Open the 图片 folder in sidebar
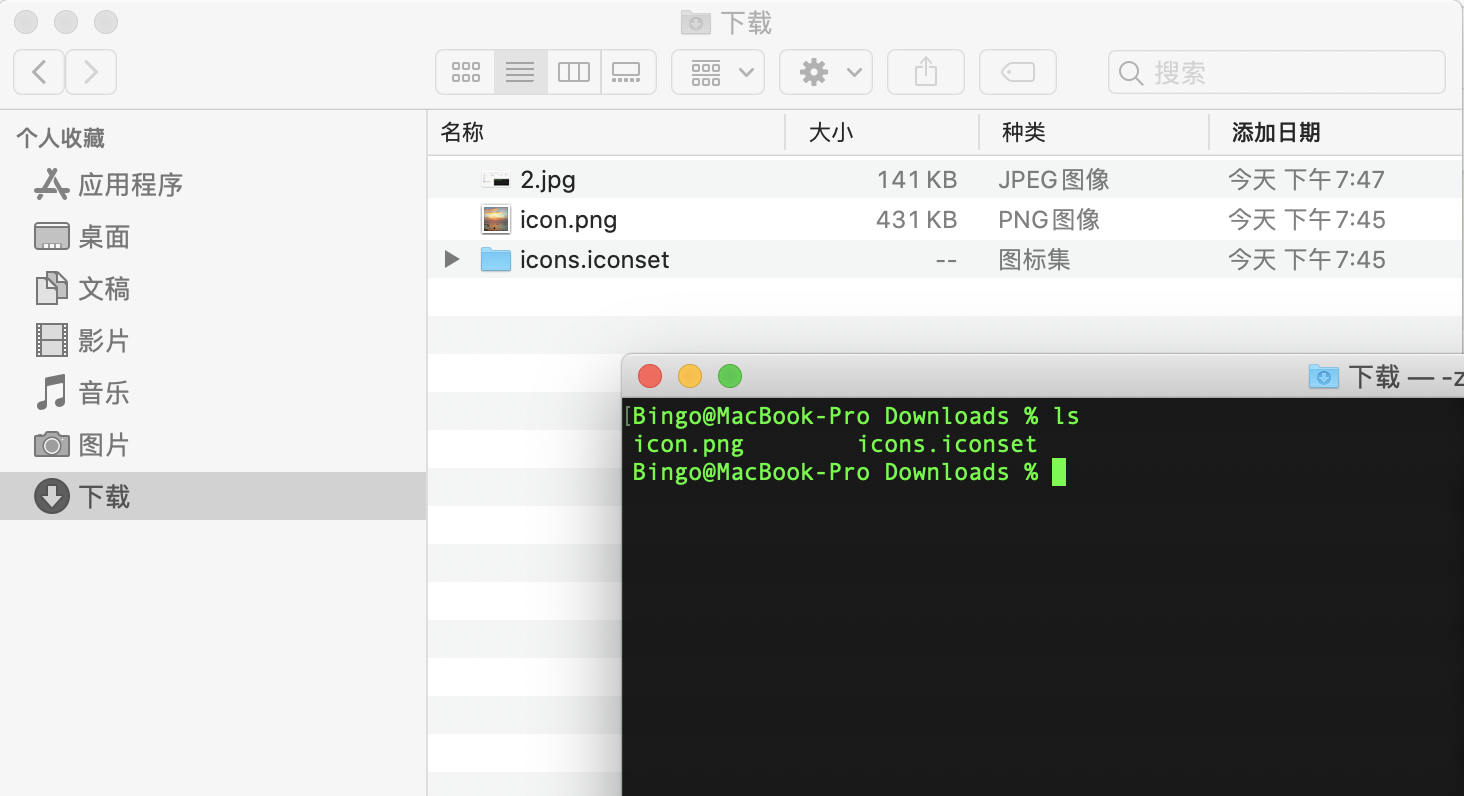The width and height of the screenshot is (1464, 796). pos(103,444)
